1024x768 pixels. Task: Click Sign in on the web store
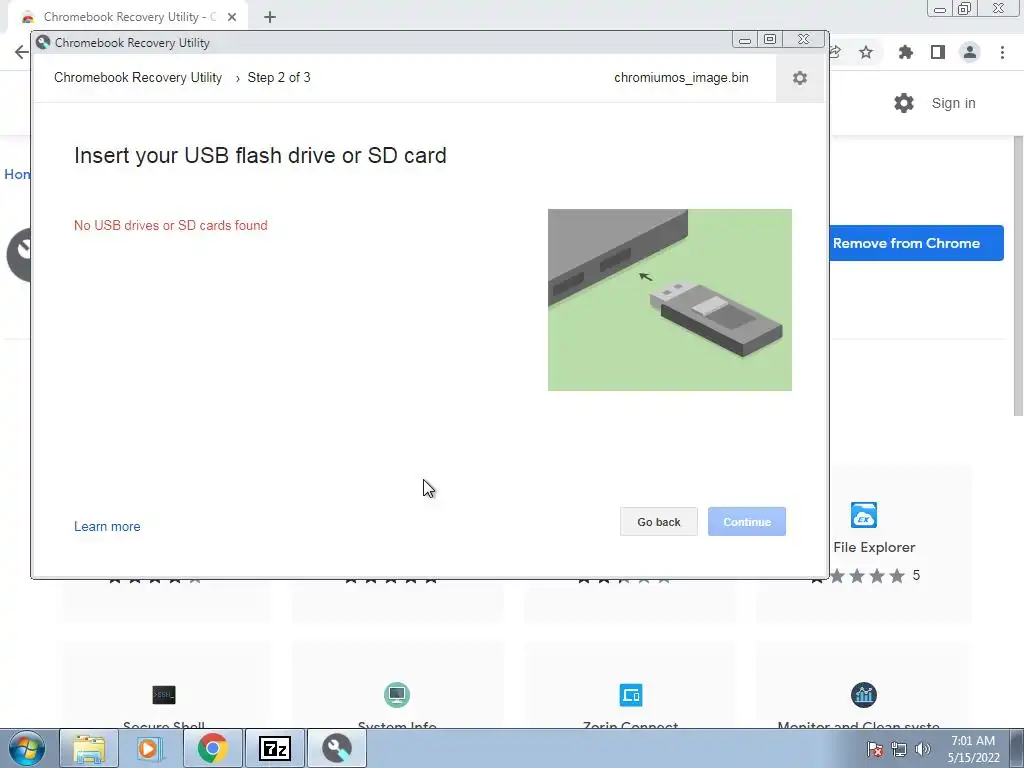pos(953,103)
